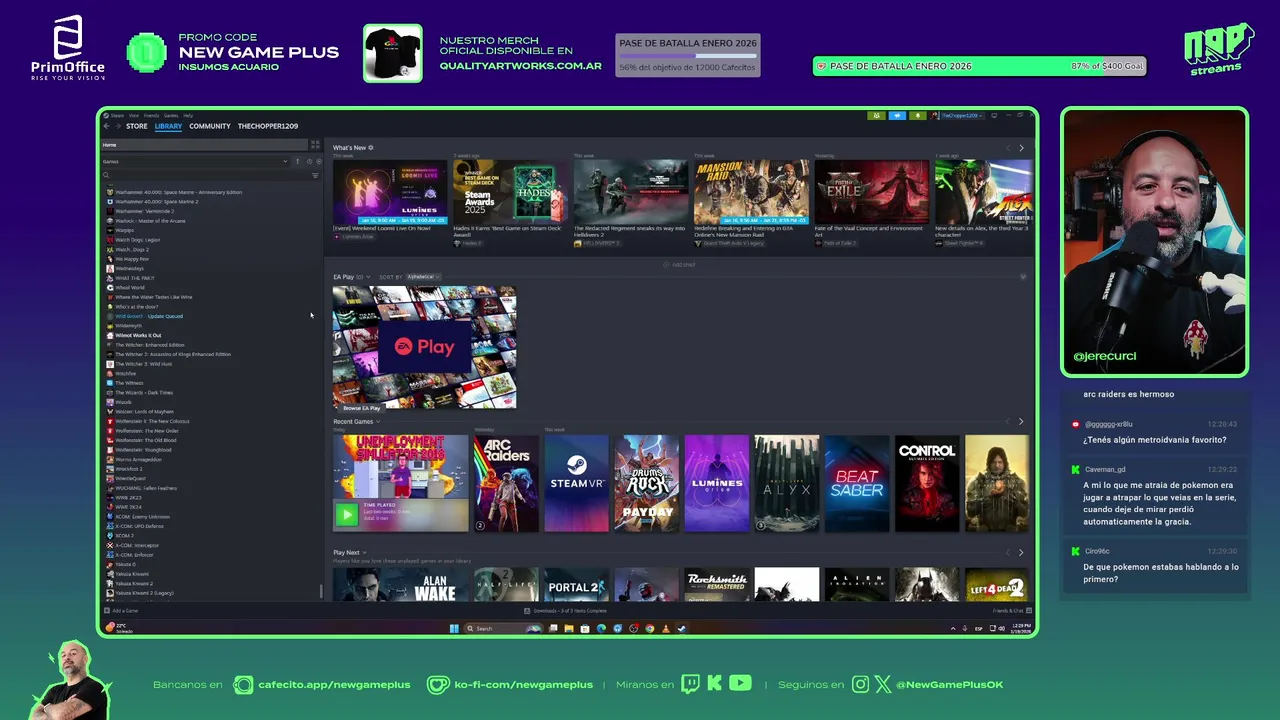Screen dimensions: 1280x720
Task: Click the magnifier icon in library search
Action: point(106,175)
